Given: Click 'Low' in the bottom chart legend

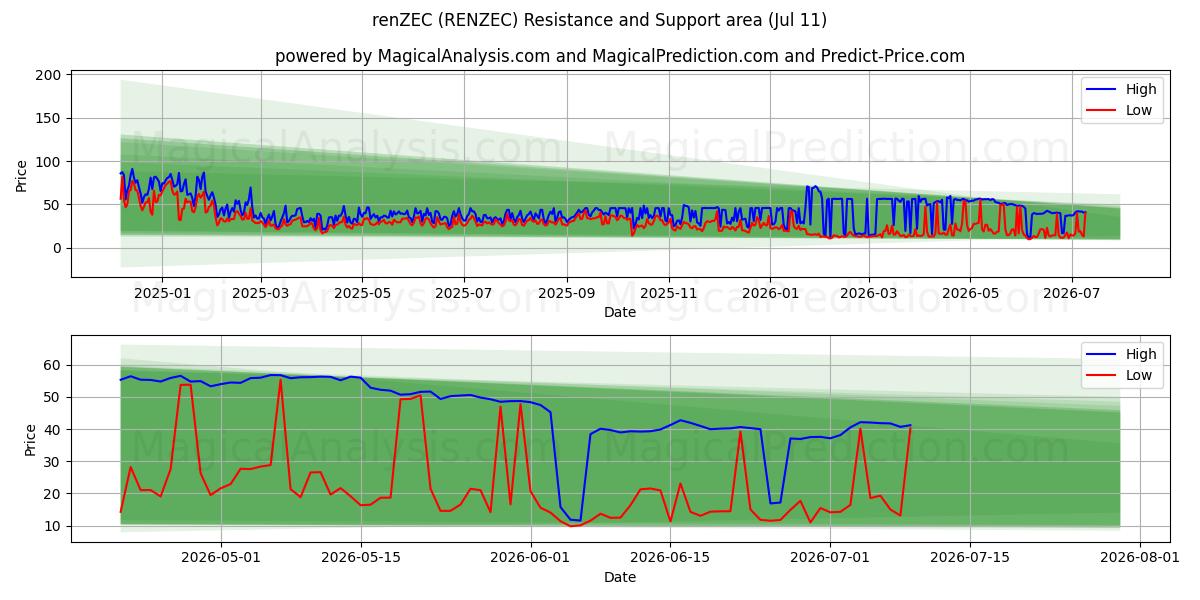Looking at the screenshot, I should point(1139,376).
